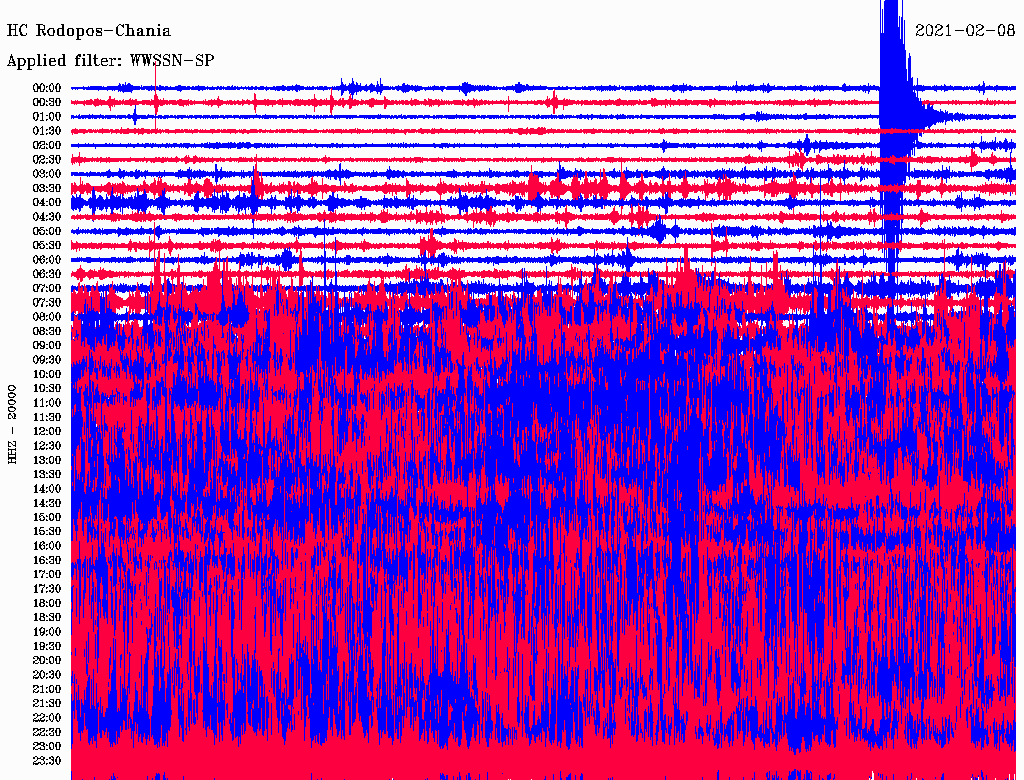Click the 04:00 time label
The height and width of the screenshot is (780, 1024).
(47, 203)
